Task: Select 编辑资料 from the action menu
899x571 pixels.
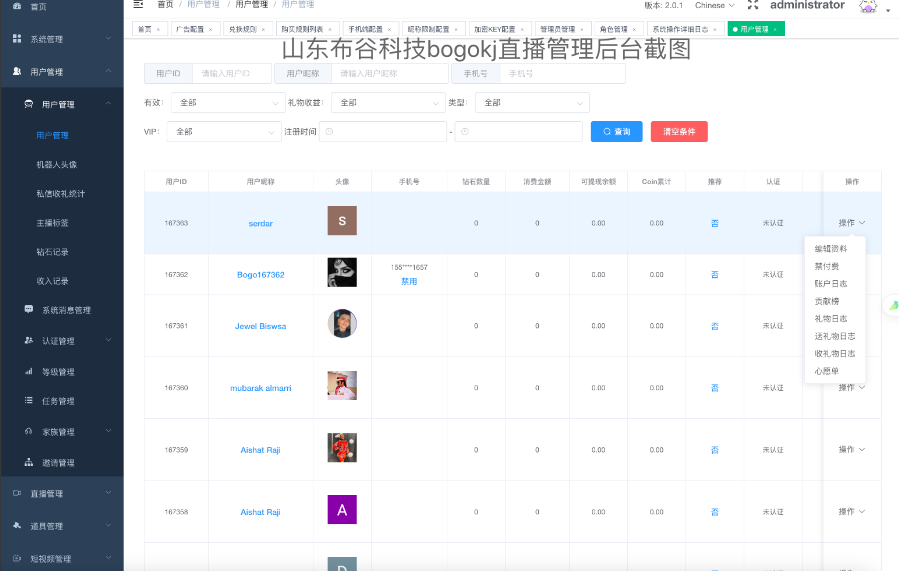Action: 831,248
